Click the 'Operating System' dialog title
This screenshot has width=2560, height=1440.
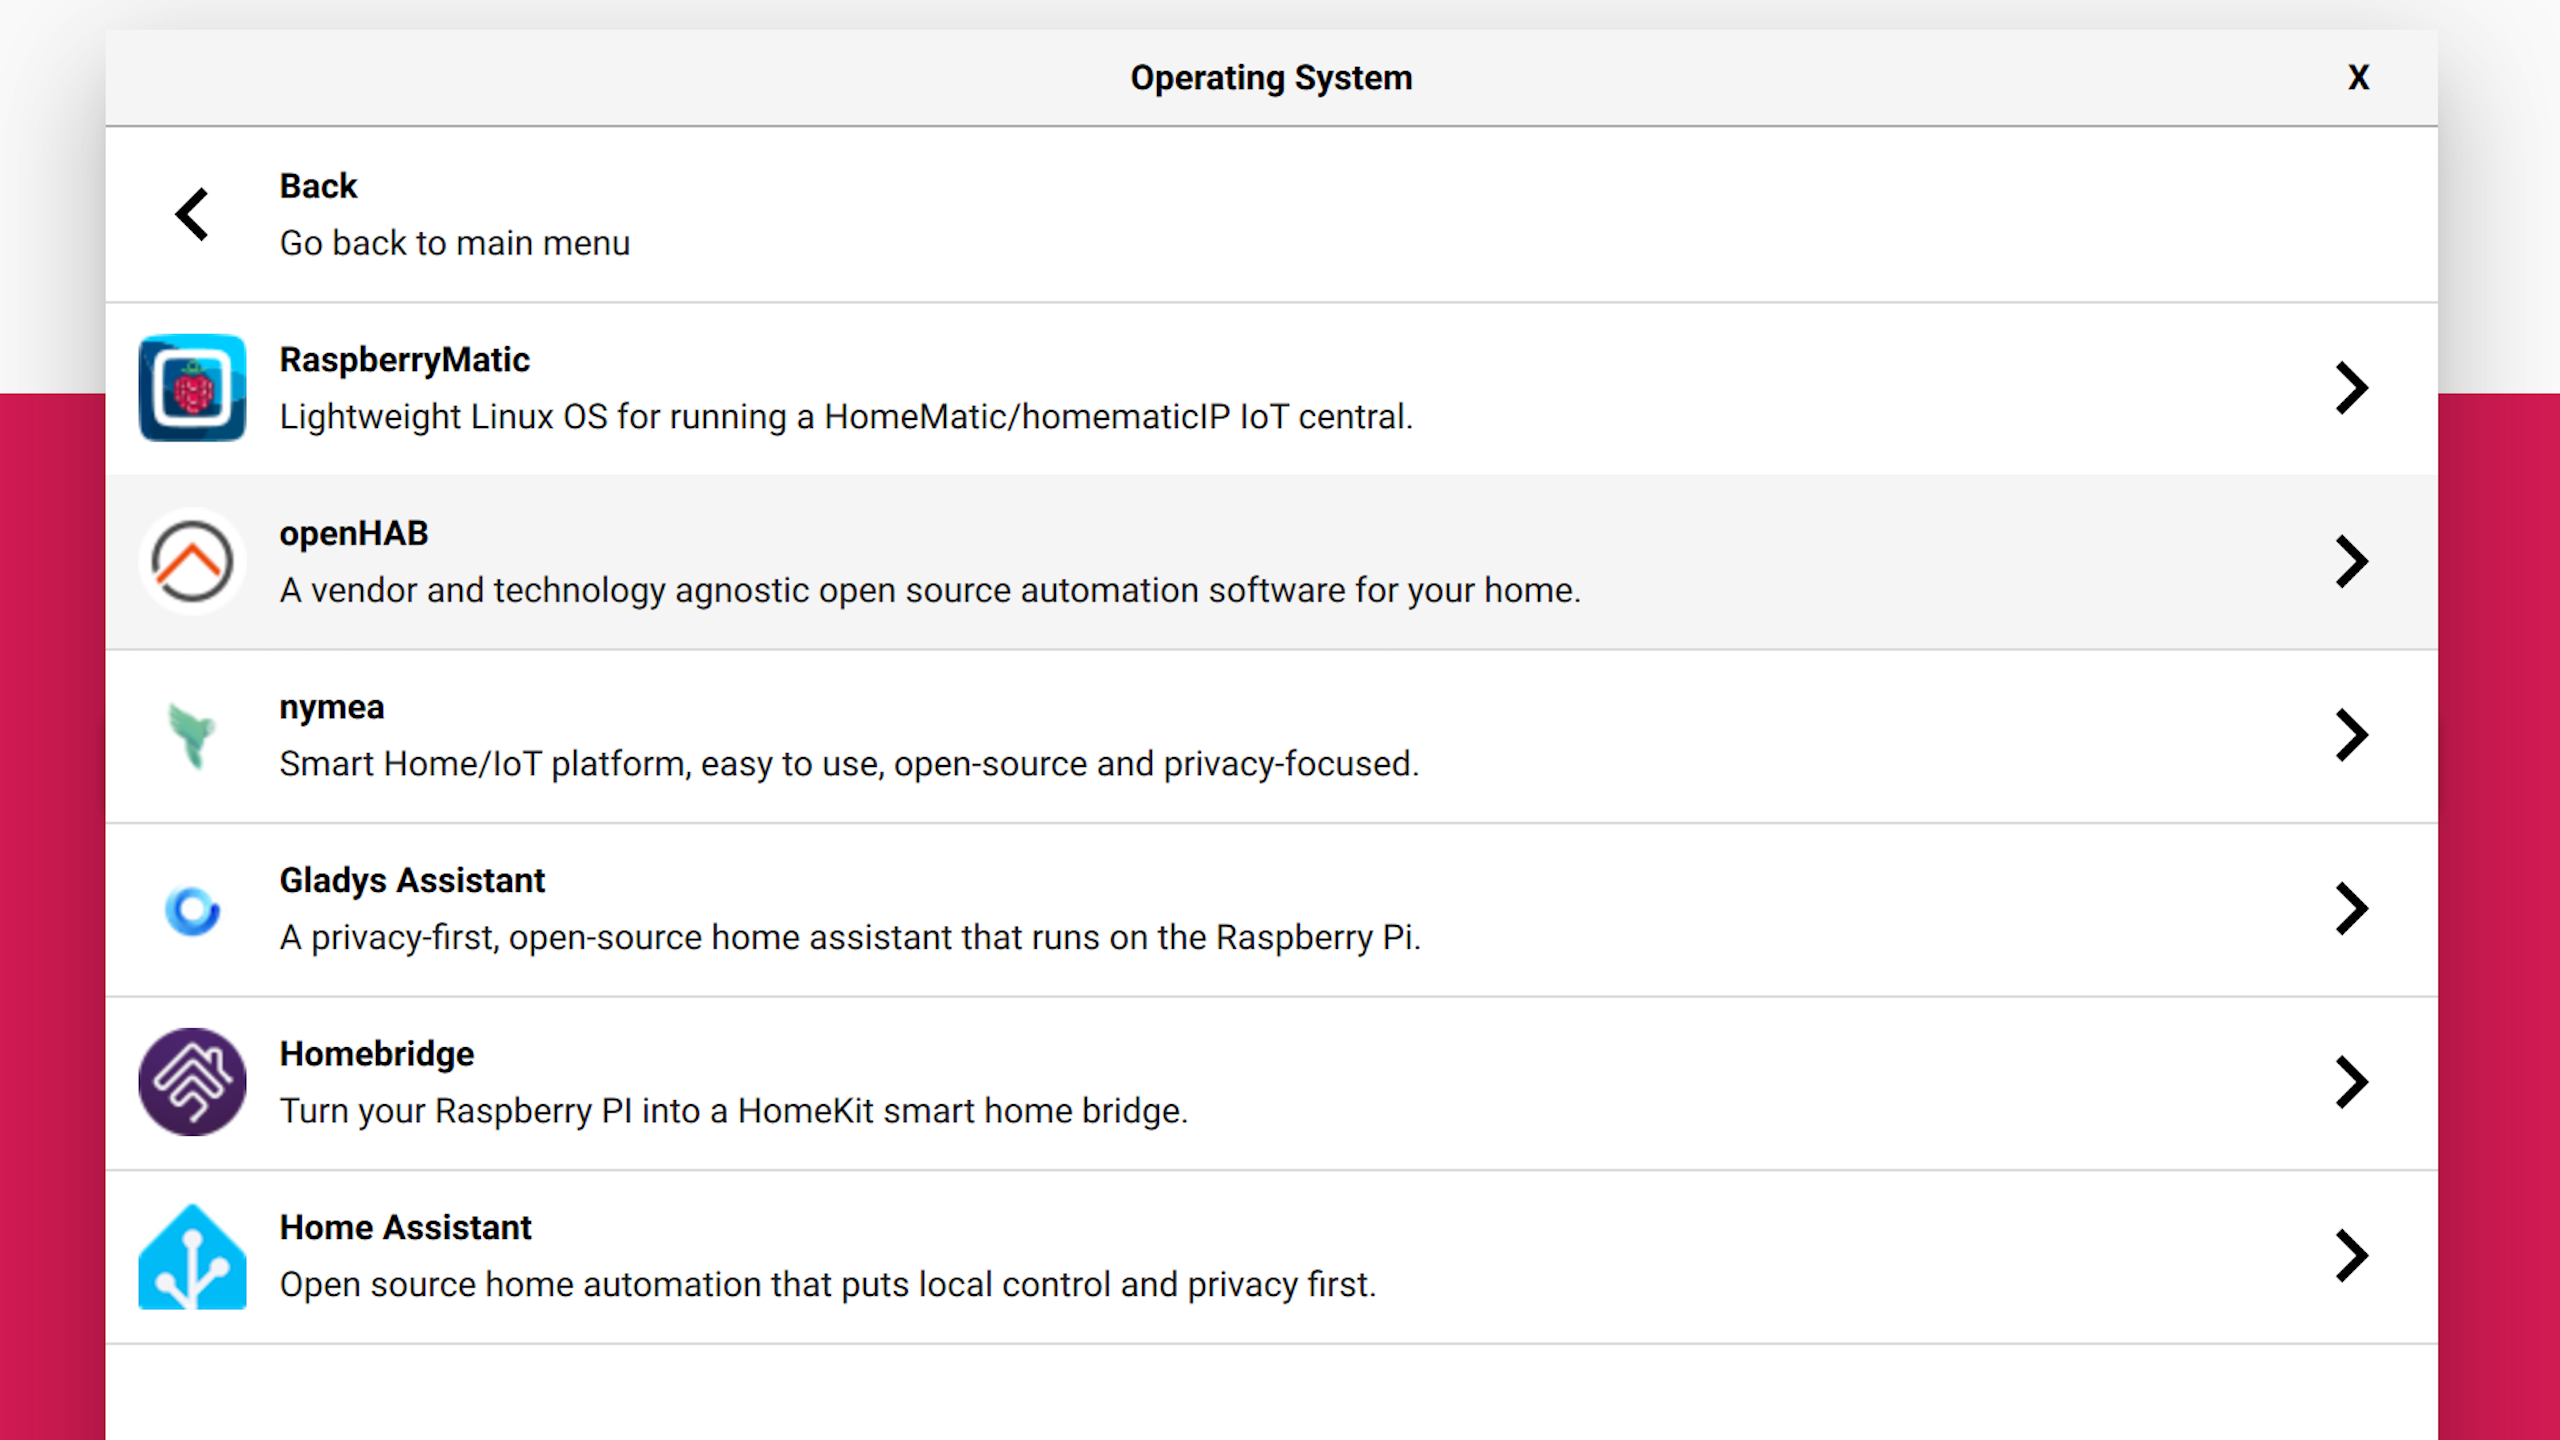[x=1271, y=78]
